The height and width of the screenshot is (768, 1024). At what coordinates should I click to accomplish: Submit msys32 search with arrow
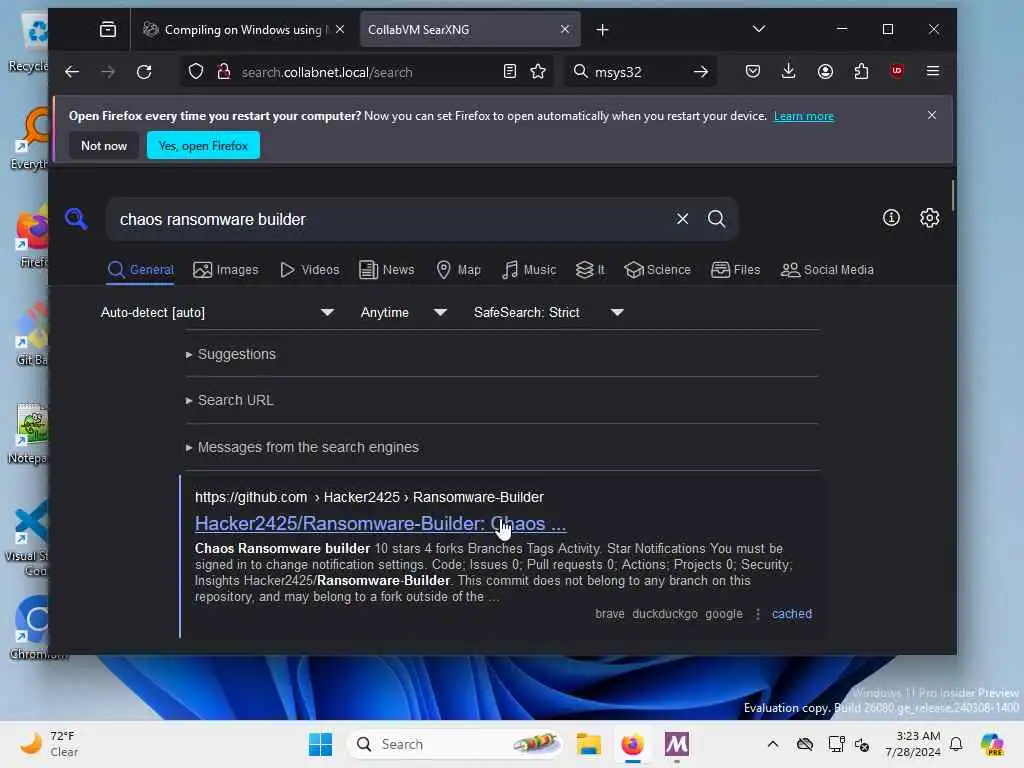[x=701, y=72]
